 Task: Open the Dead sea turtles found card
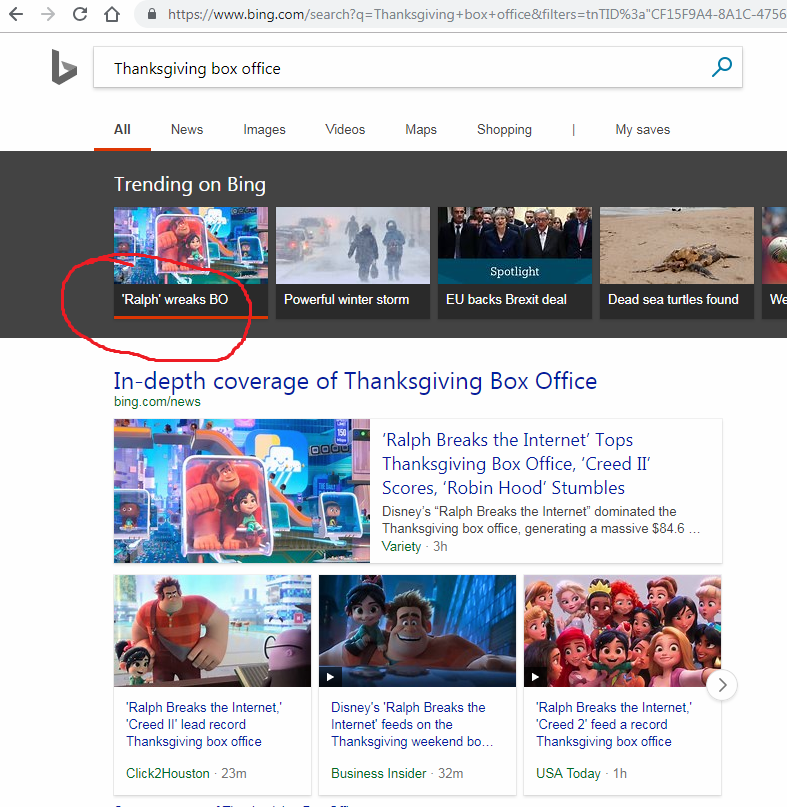(x=677, y=262)
